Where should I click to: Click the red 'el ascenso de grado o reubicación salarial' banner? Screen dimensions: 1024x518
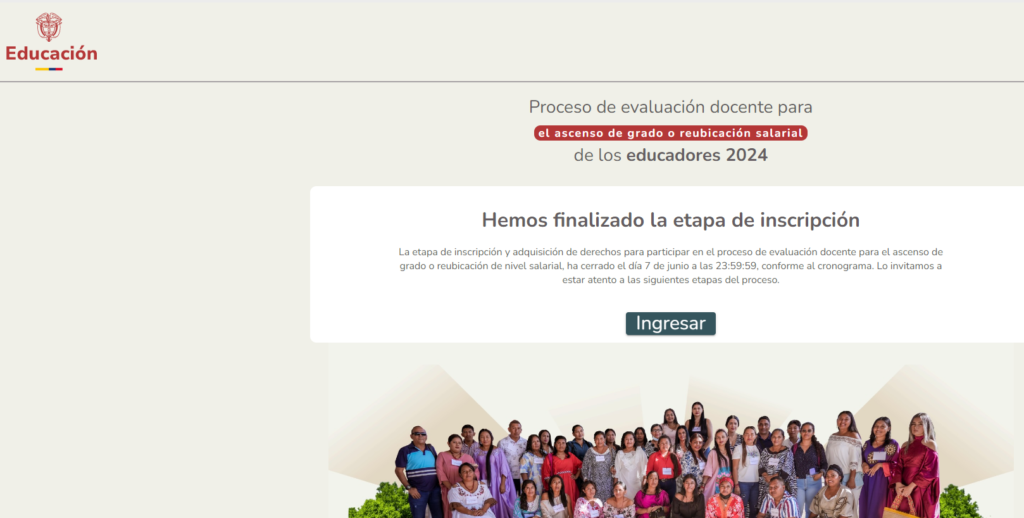(670, 133)
